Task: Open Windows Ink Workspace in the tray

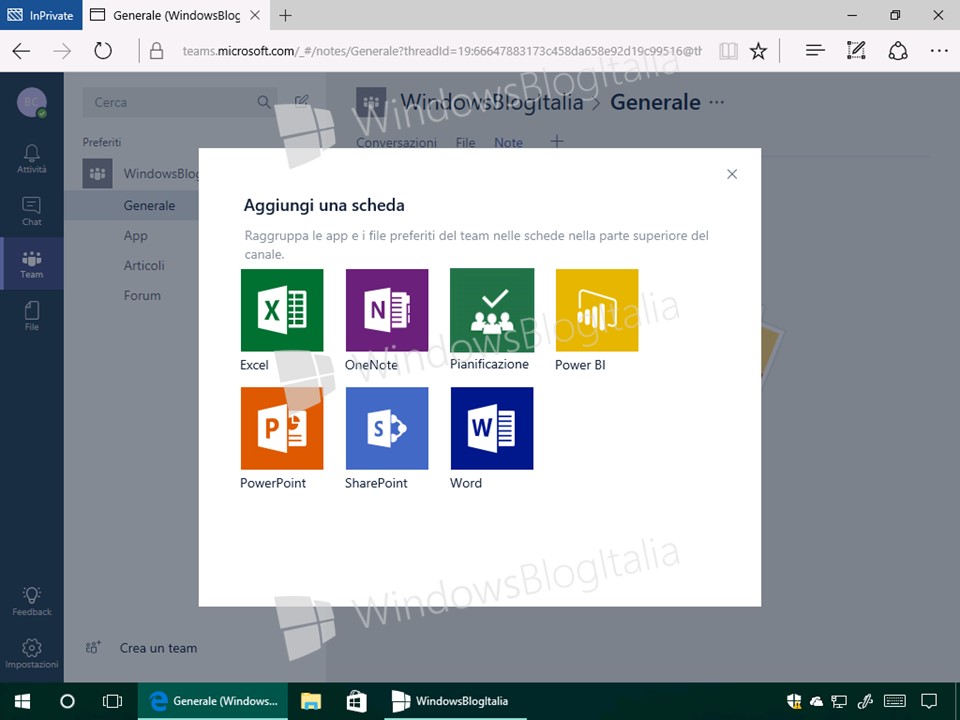Action: (x=865, y=701)
